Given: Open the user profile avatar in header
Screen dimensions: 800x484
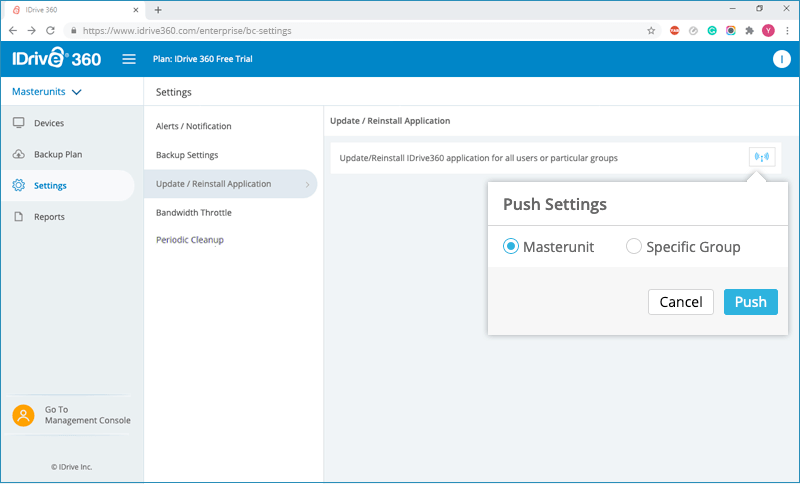Looking at the screenshot, I should [781, 59].
